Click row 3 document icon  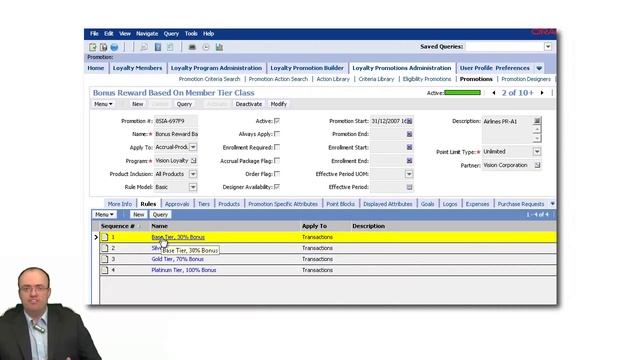click(x=105, y=259)
